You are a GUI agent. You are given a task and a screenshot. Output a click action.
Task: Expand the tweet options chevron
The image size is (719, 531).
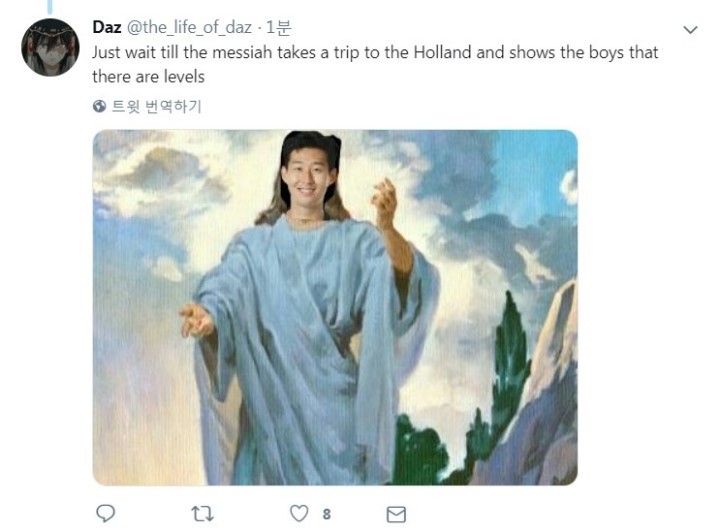tap(690, 30)
